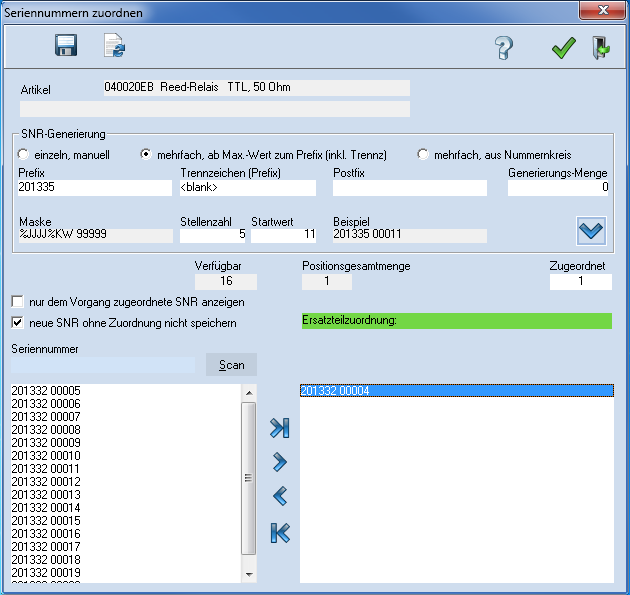Click the Scan button
The width and height of the screenshot is (630, 595).
tap(231, 364)
